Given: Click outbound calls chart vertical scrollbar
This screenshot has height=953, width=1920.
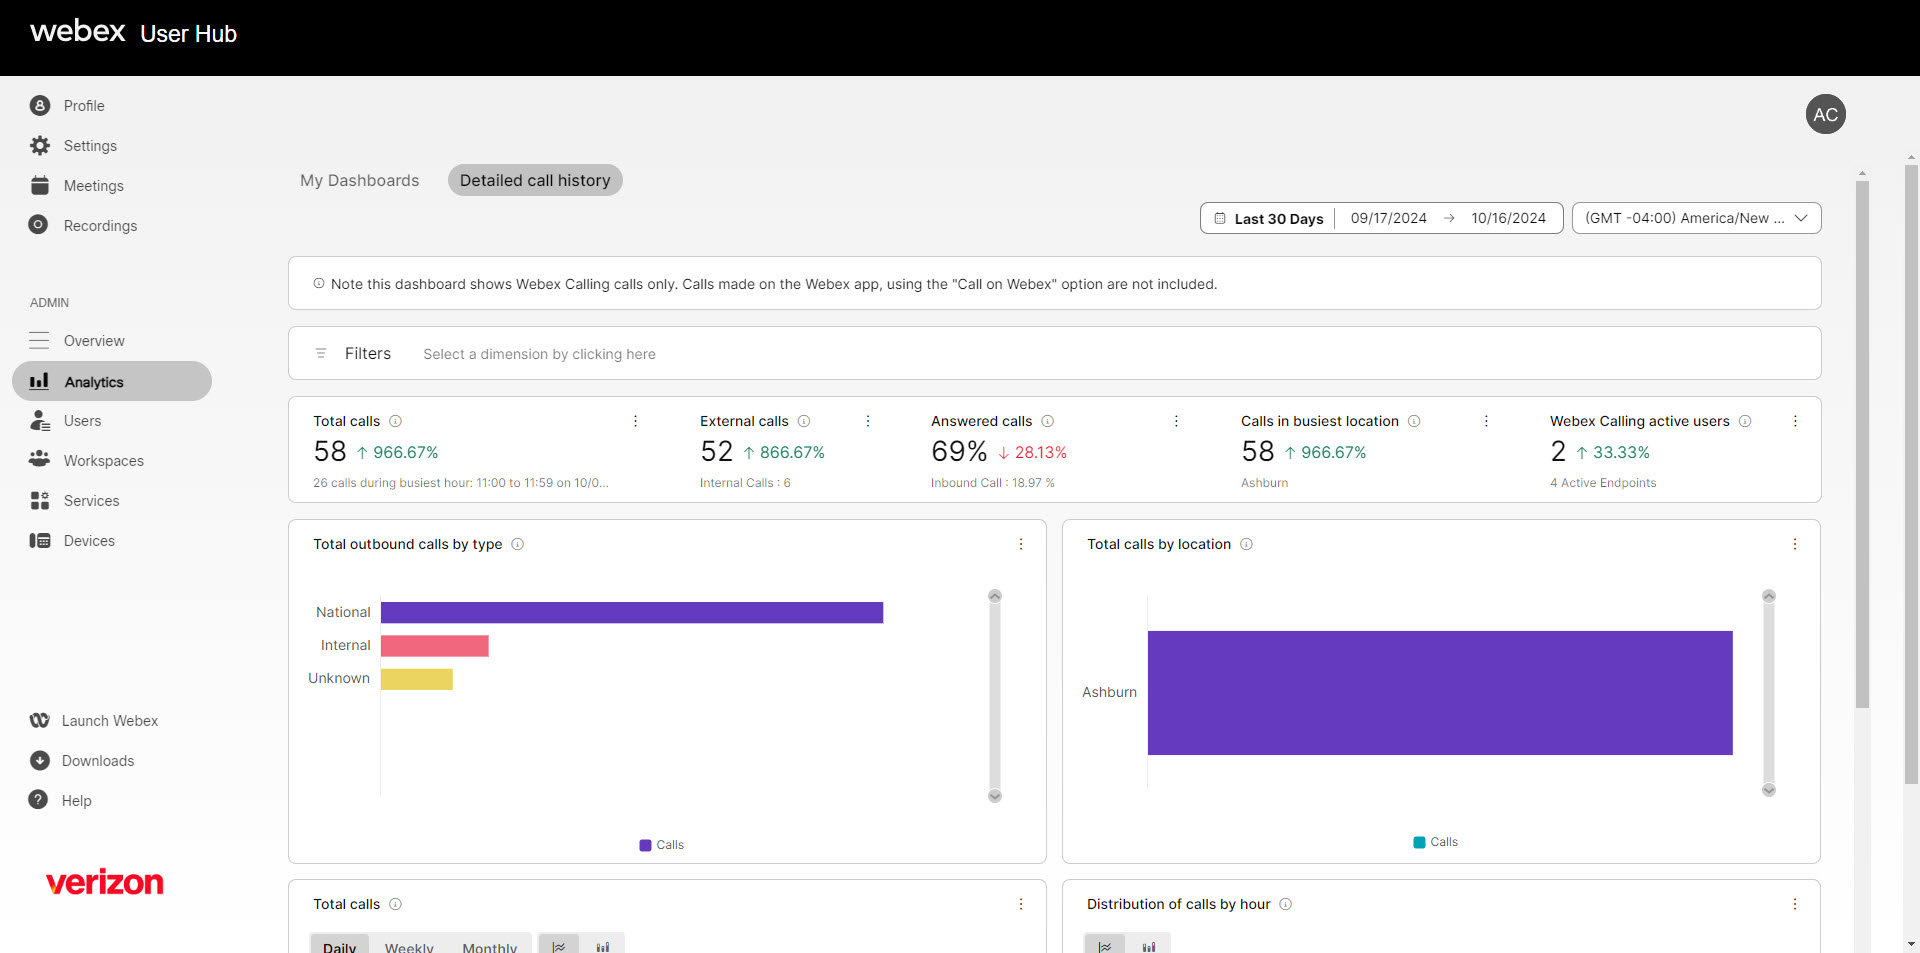Looking at the screenshot, I should click(x=995, y=696).
